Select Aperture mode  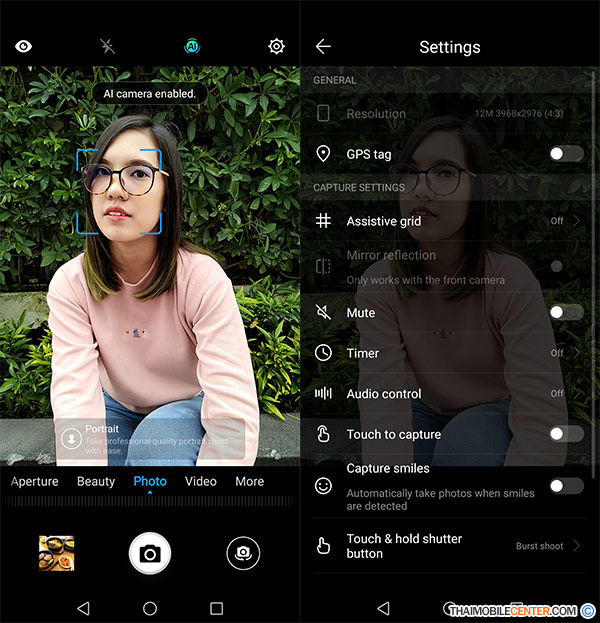(35, 481)
